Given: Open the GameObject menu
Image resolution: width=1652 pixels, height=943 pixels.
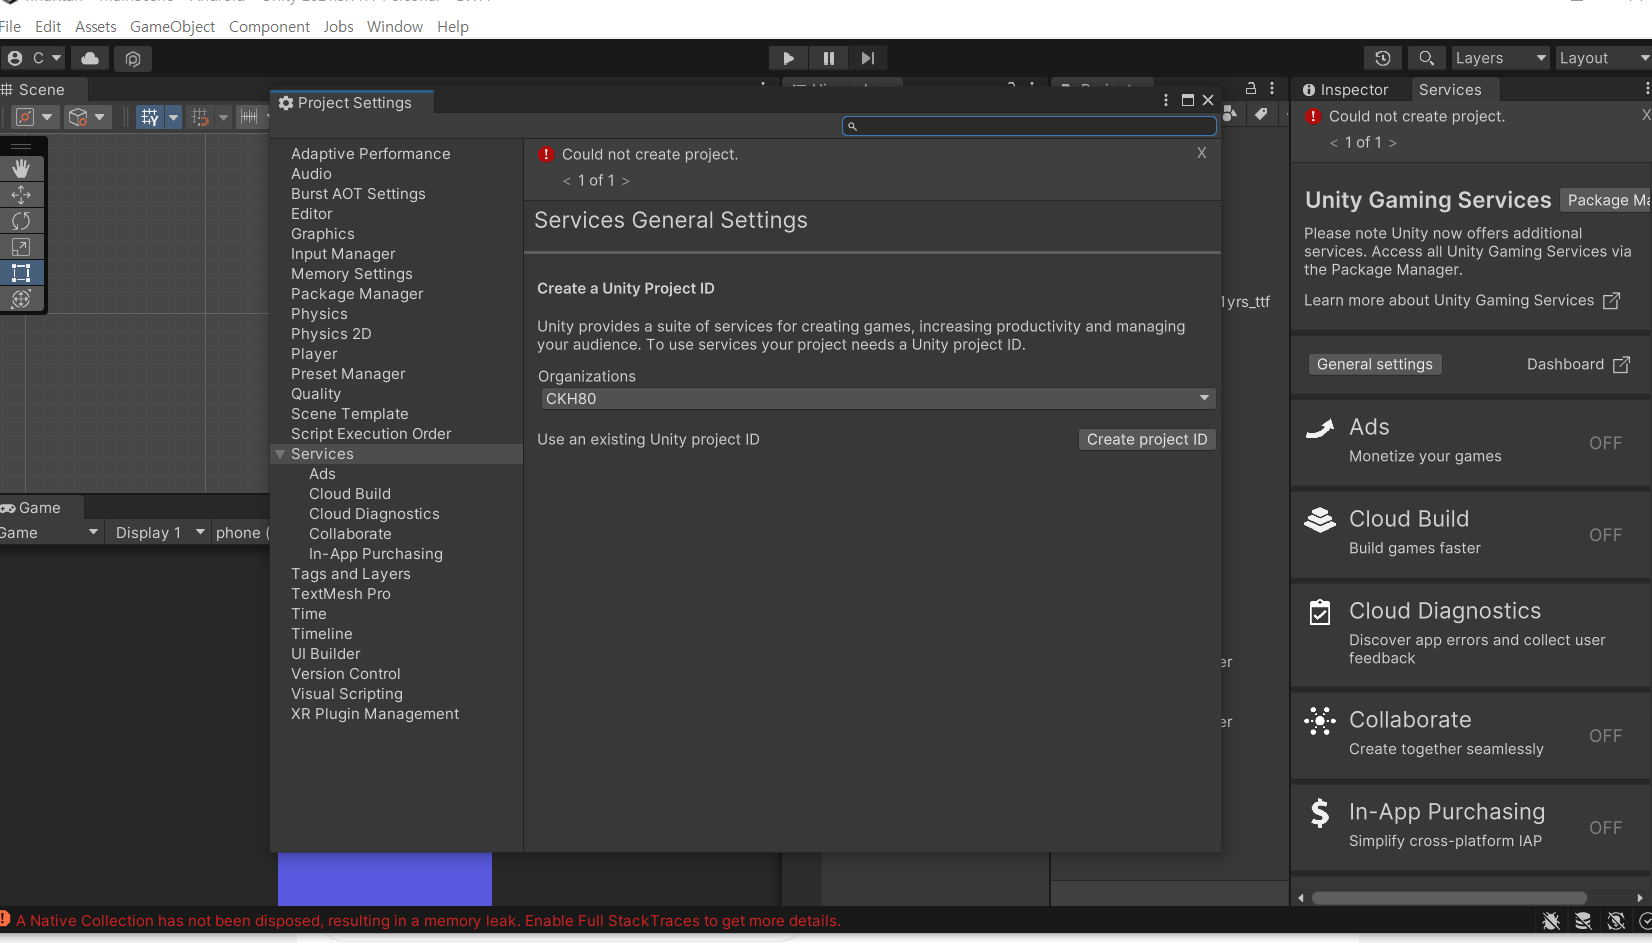Looking at the screenshot, I should pos(172,27).
